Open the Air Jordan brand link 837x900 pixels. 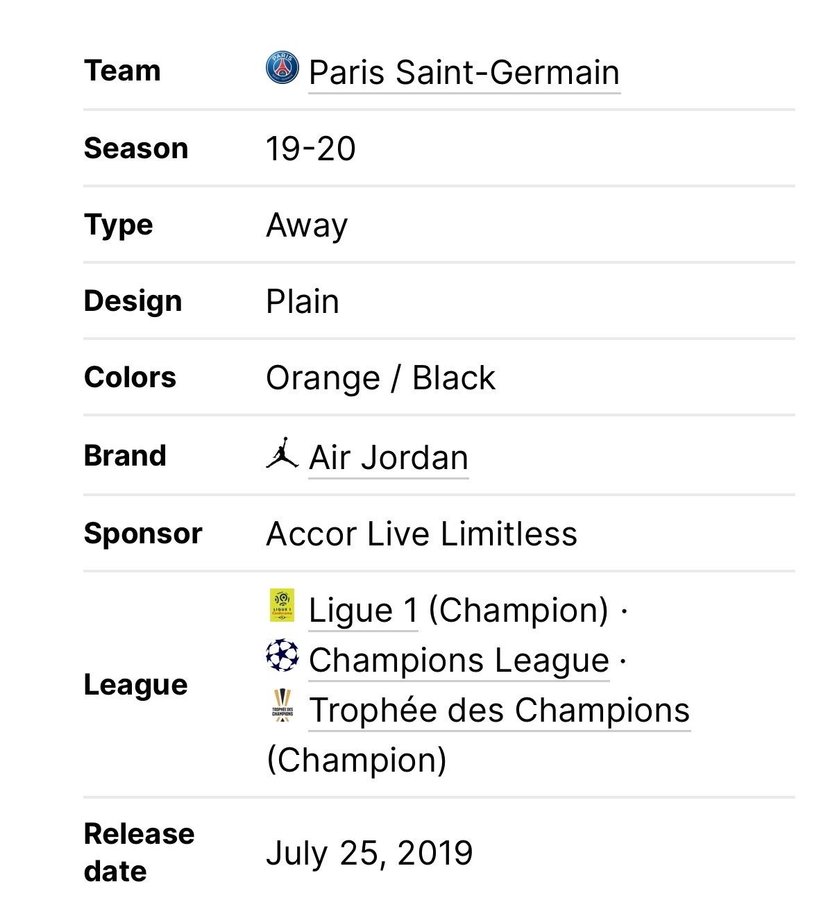388,458
